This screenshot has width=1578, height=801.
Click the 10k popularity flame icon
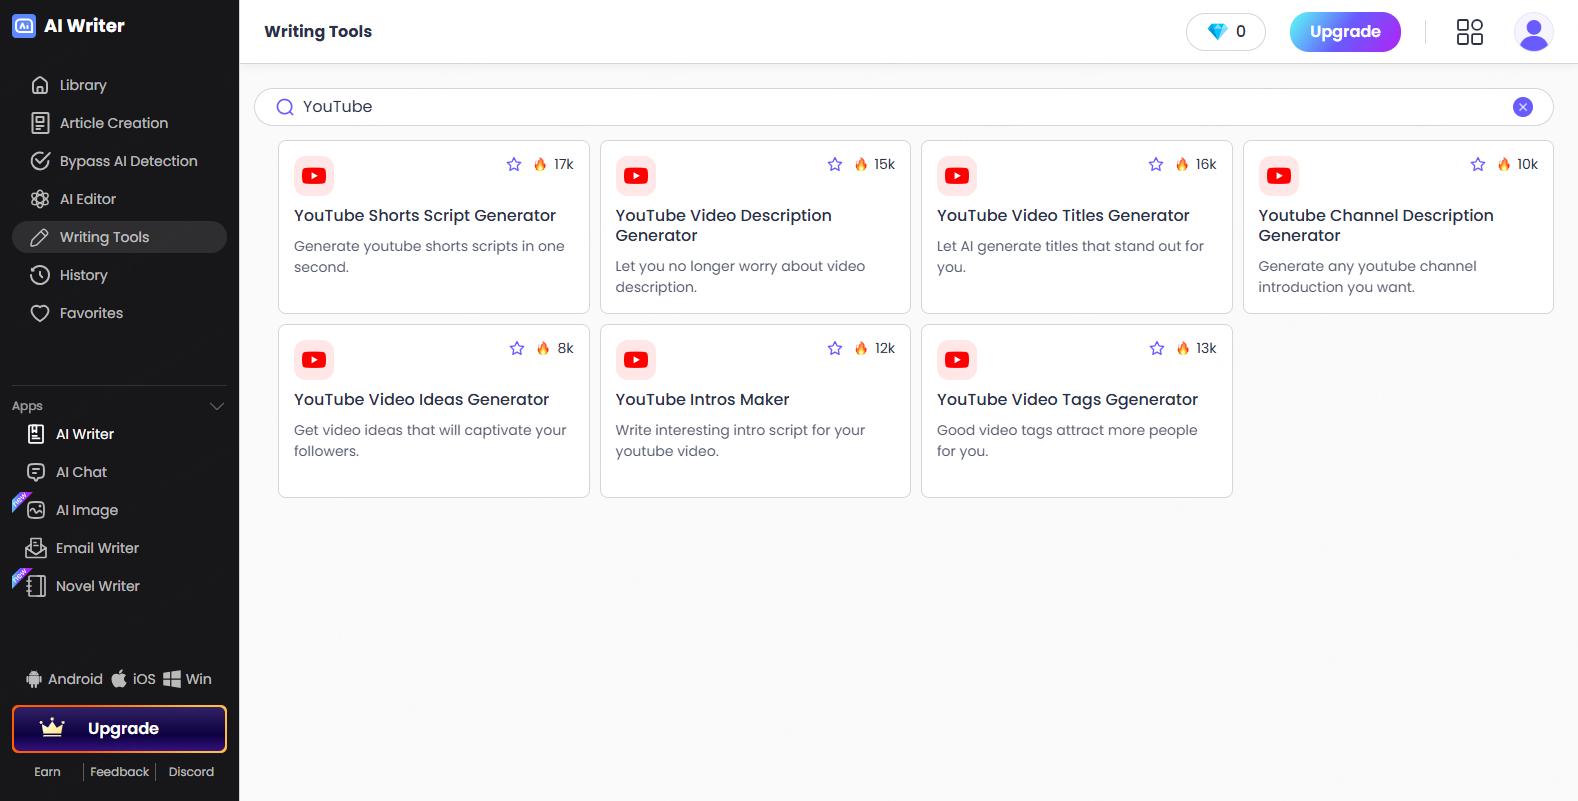pos(1504,164)
